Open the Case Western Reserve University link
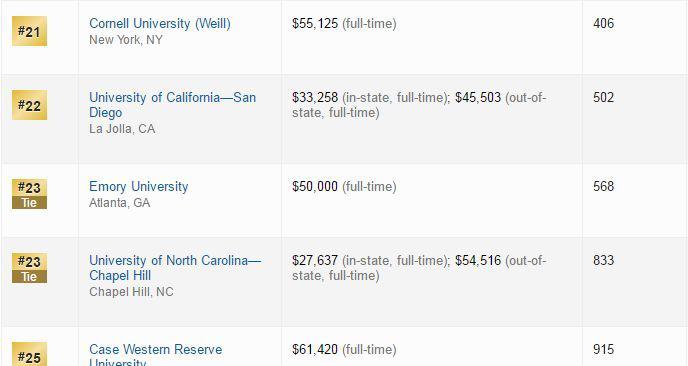This screenshot has width=688, height=366. click(155, 355)
